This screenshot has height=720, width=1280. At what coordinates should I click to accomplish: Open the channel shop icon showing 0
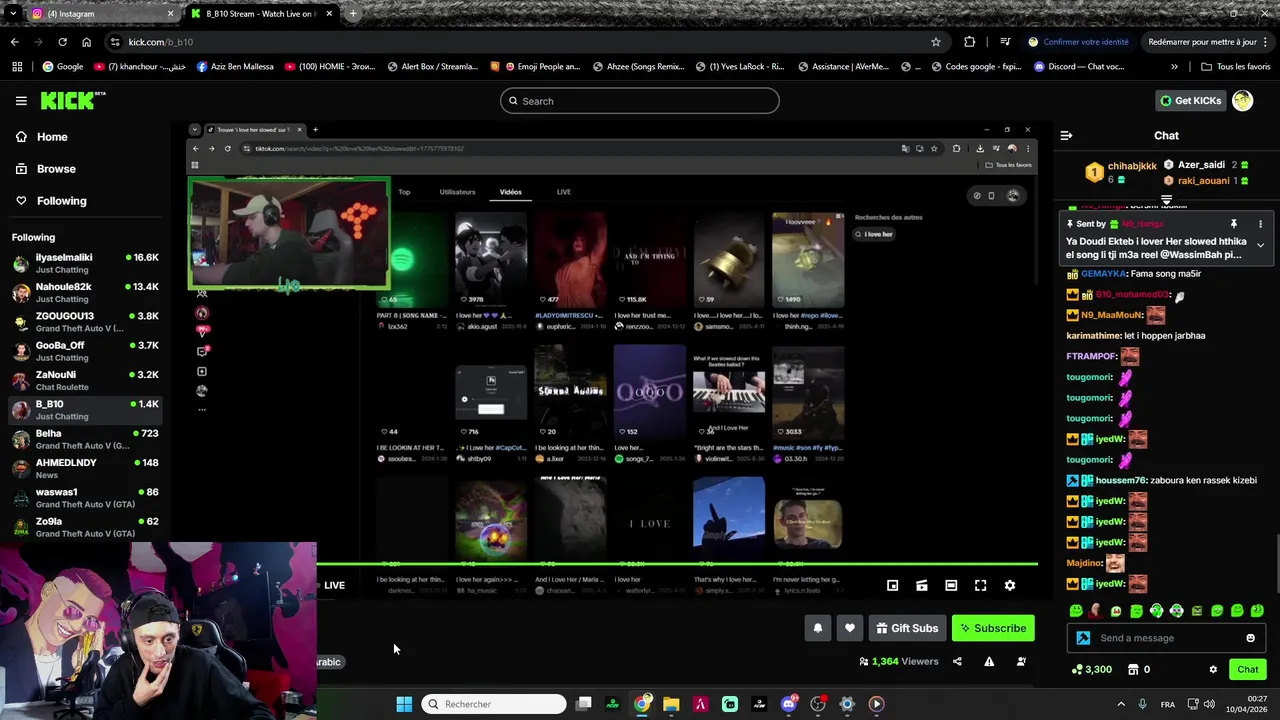coord(1139,670)
